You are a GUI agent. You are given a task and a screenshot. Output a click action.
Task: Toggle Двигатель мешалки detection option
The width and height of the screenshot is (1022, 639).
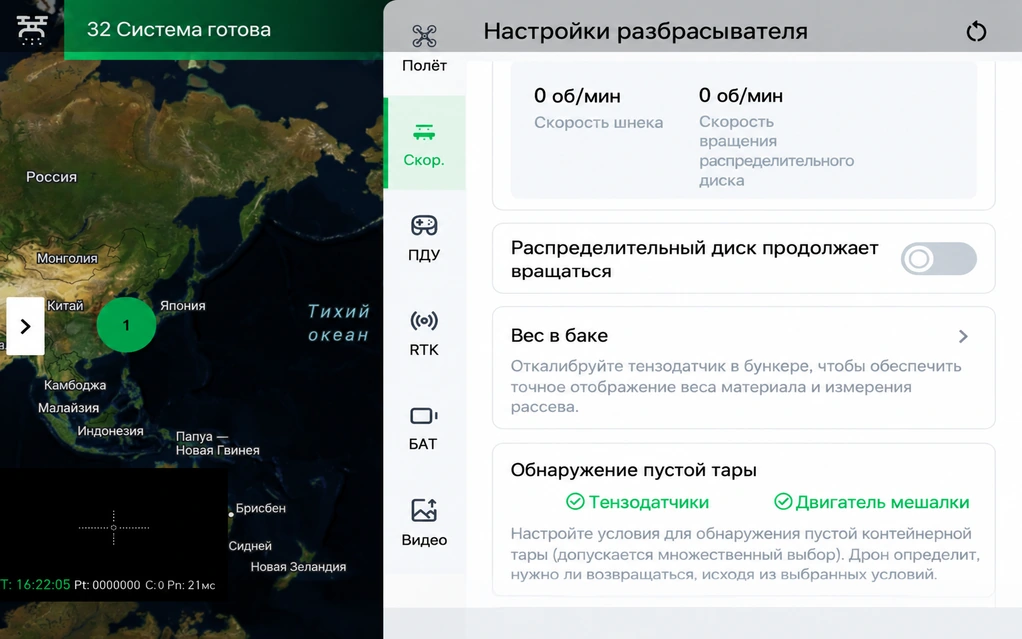click(871, 502)
